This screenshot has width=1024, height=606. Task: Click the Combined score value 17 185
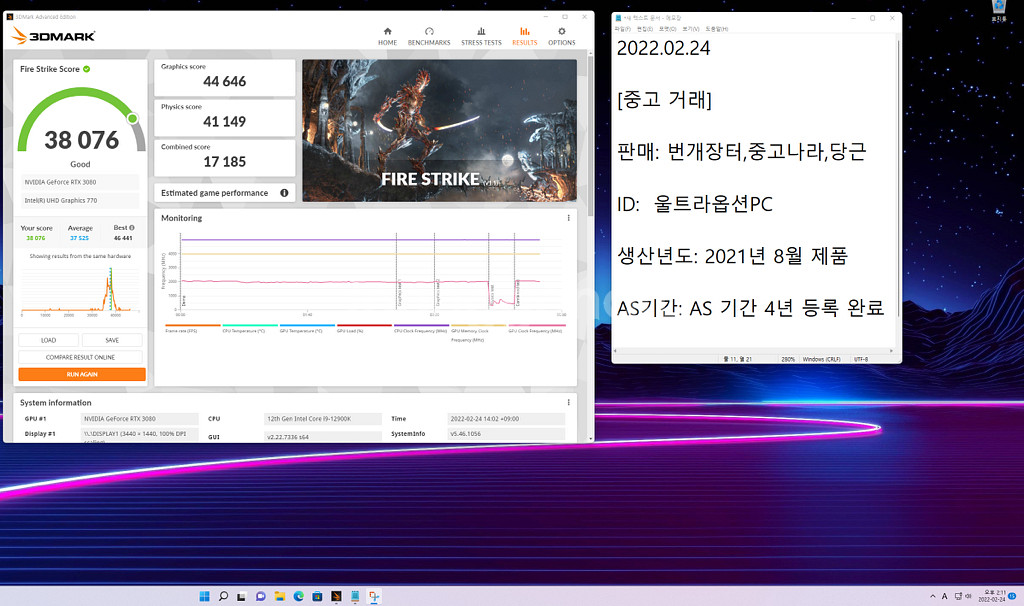point(225,162)
